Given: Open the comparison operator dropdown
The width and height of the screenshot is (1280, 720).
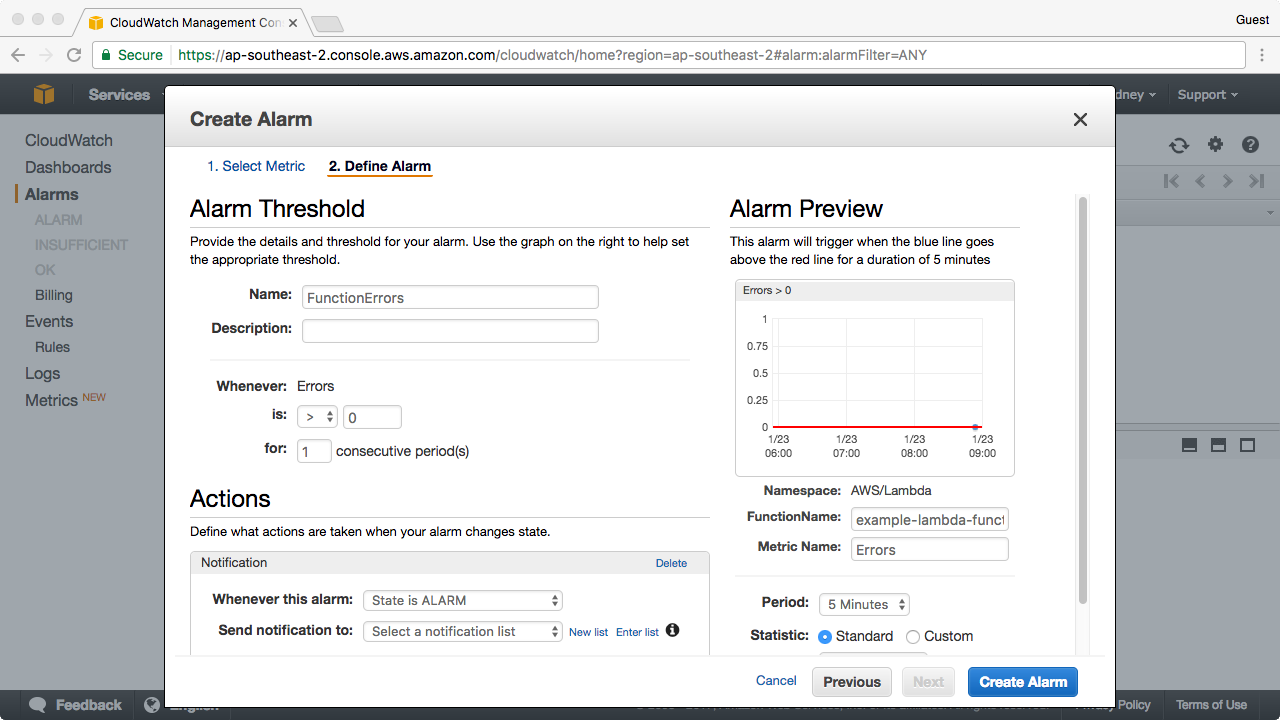Looking at the screenshot, I should (x=318, y=417).
